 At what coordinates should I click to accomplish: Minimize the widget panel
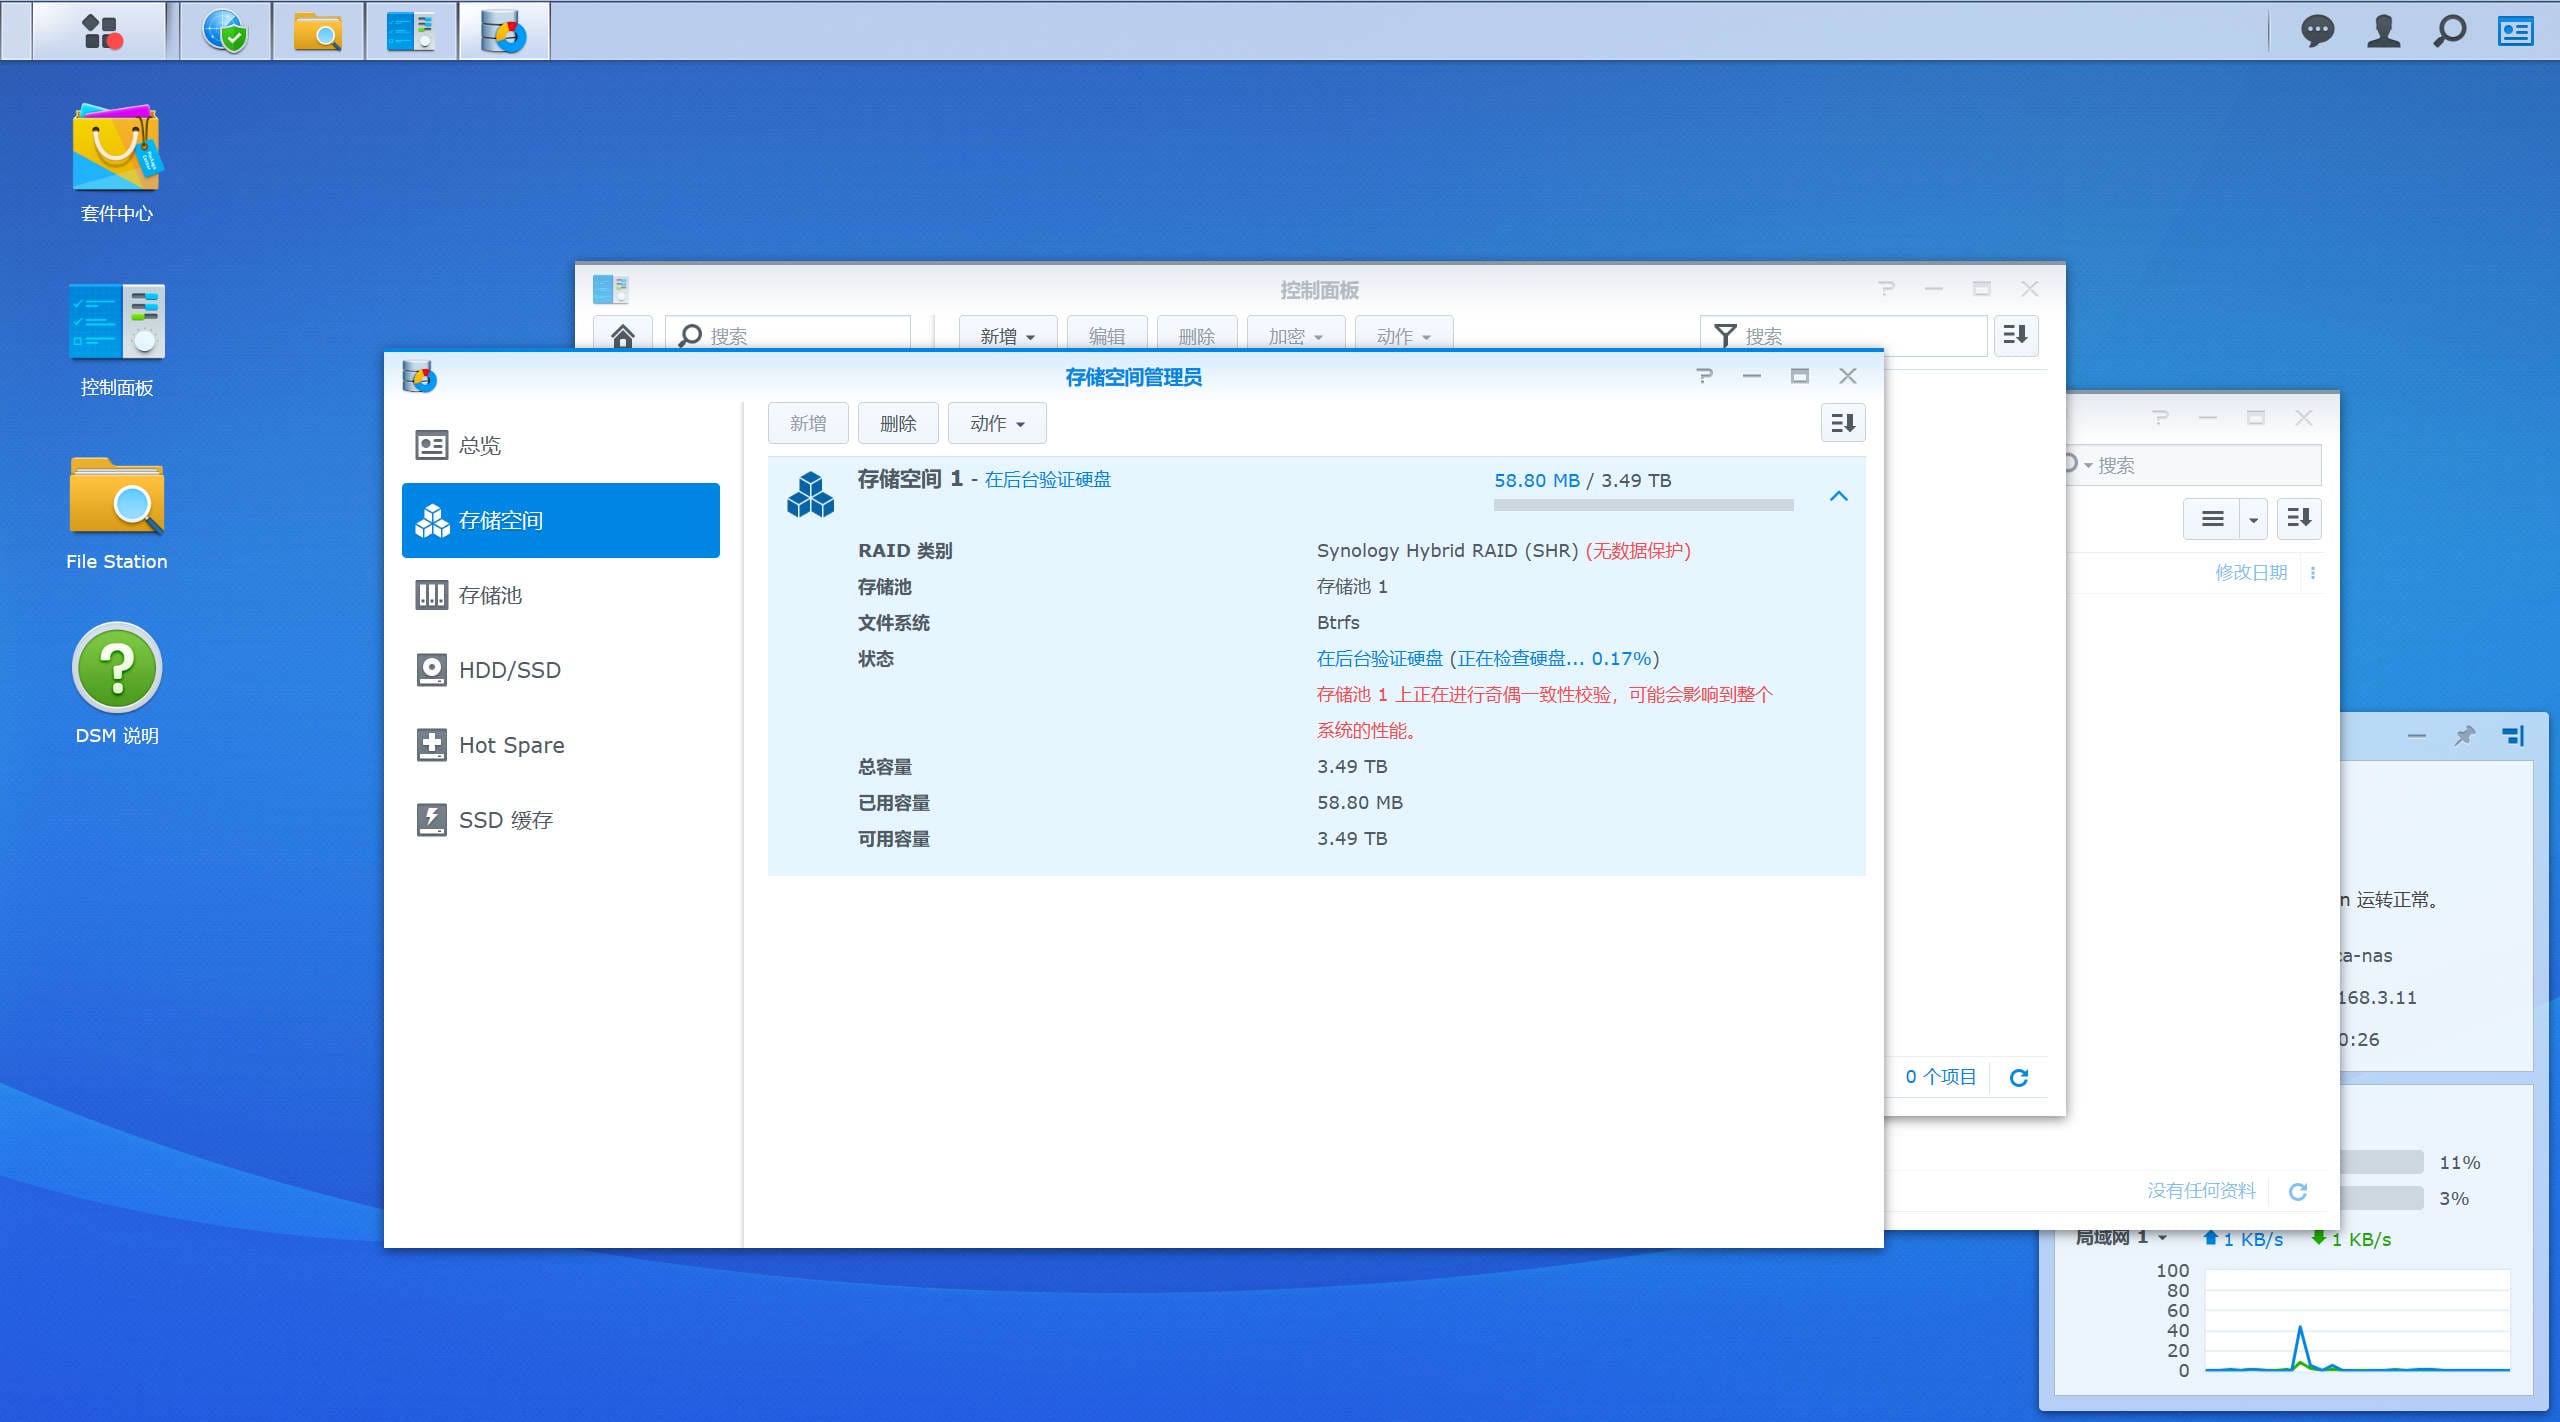(x=2417, y=736)
